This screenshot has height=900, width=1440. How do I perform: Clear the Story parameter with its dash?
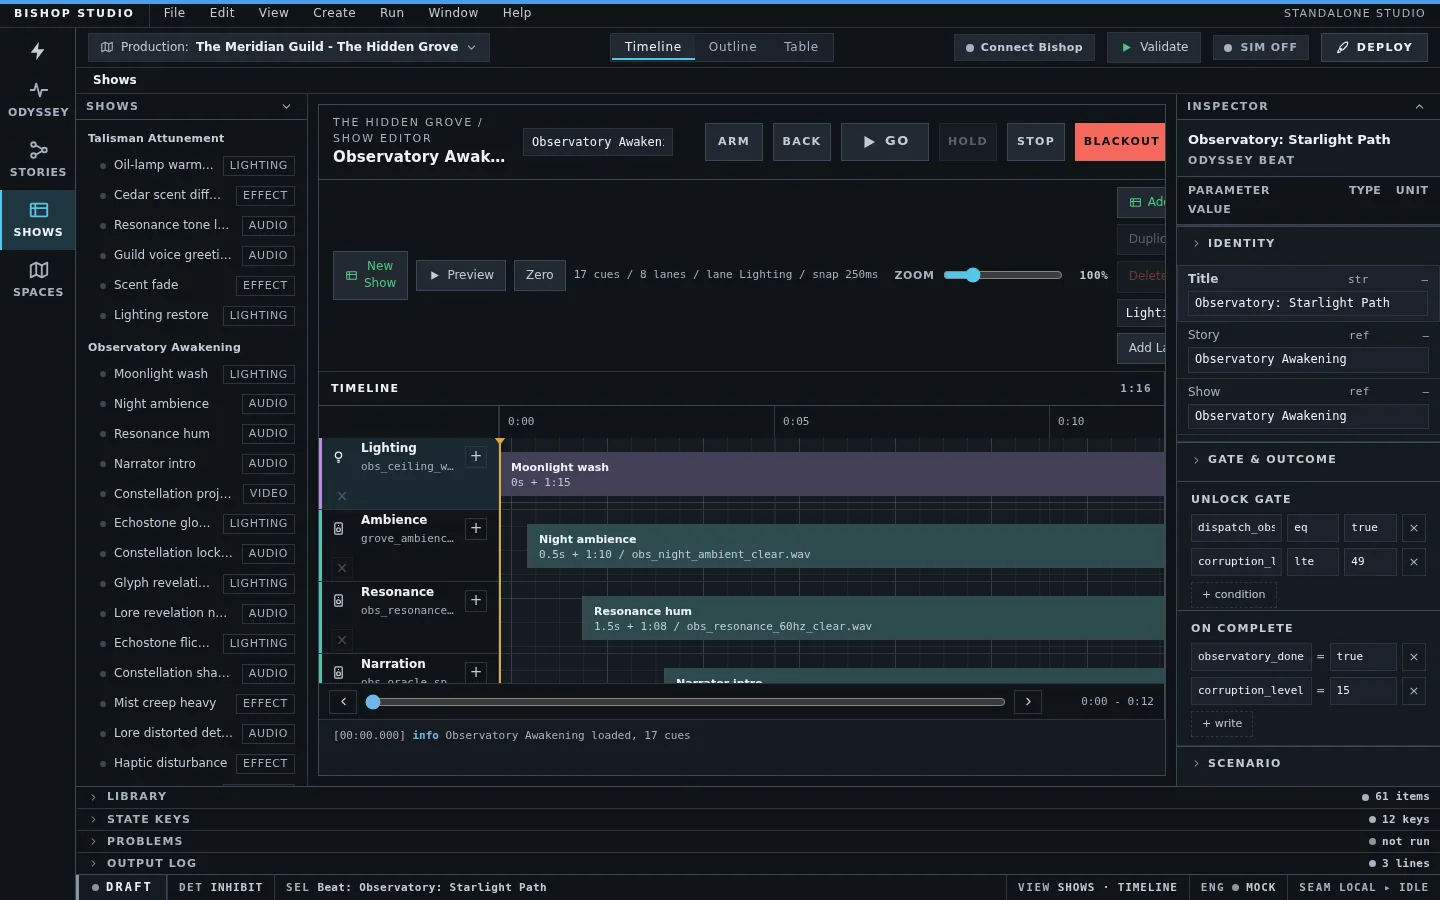point(1424,336)
